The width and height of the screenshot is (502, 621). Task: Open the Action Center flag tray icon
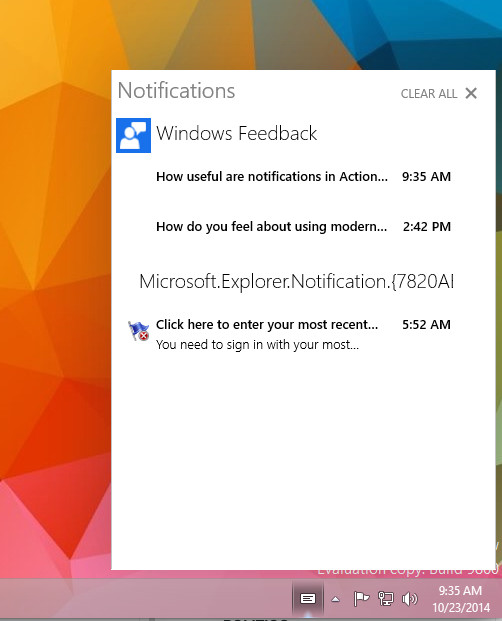pos(361,598)
